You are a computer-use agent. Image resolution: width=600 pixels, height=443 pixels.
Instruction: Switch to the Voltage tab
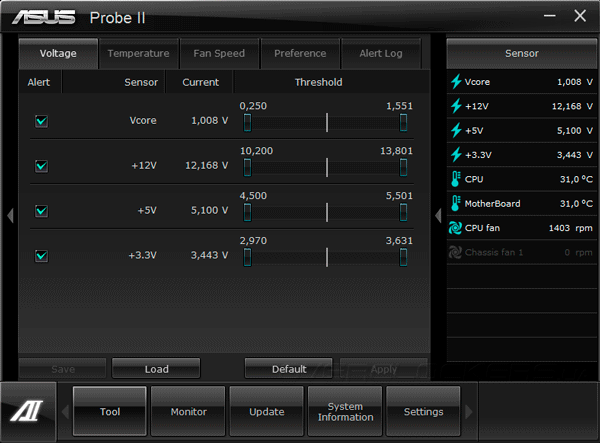58,54
